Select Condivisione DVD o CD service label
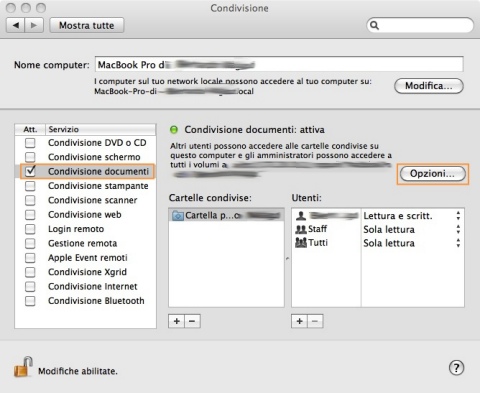Image resolution: width=480 pixels, height=393 pixels. 97,143
